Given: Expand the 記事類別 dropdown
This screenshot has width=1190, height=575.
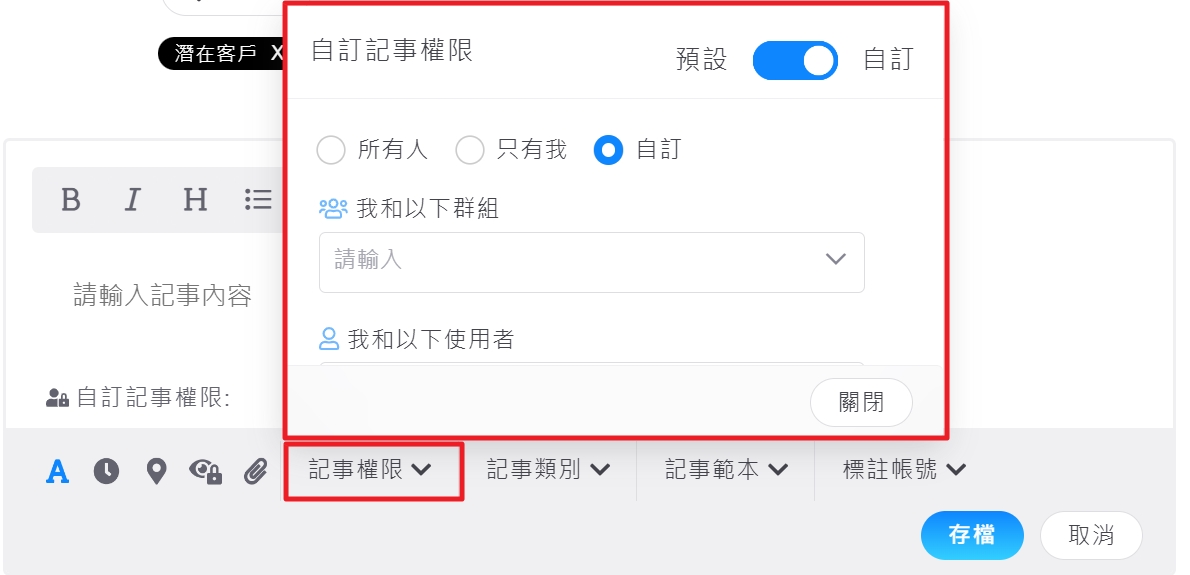Looking at the screenshot, I should (x=548, y=470).
